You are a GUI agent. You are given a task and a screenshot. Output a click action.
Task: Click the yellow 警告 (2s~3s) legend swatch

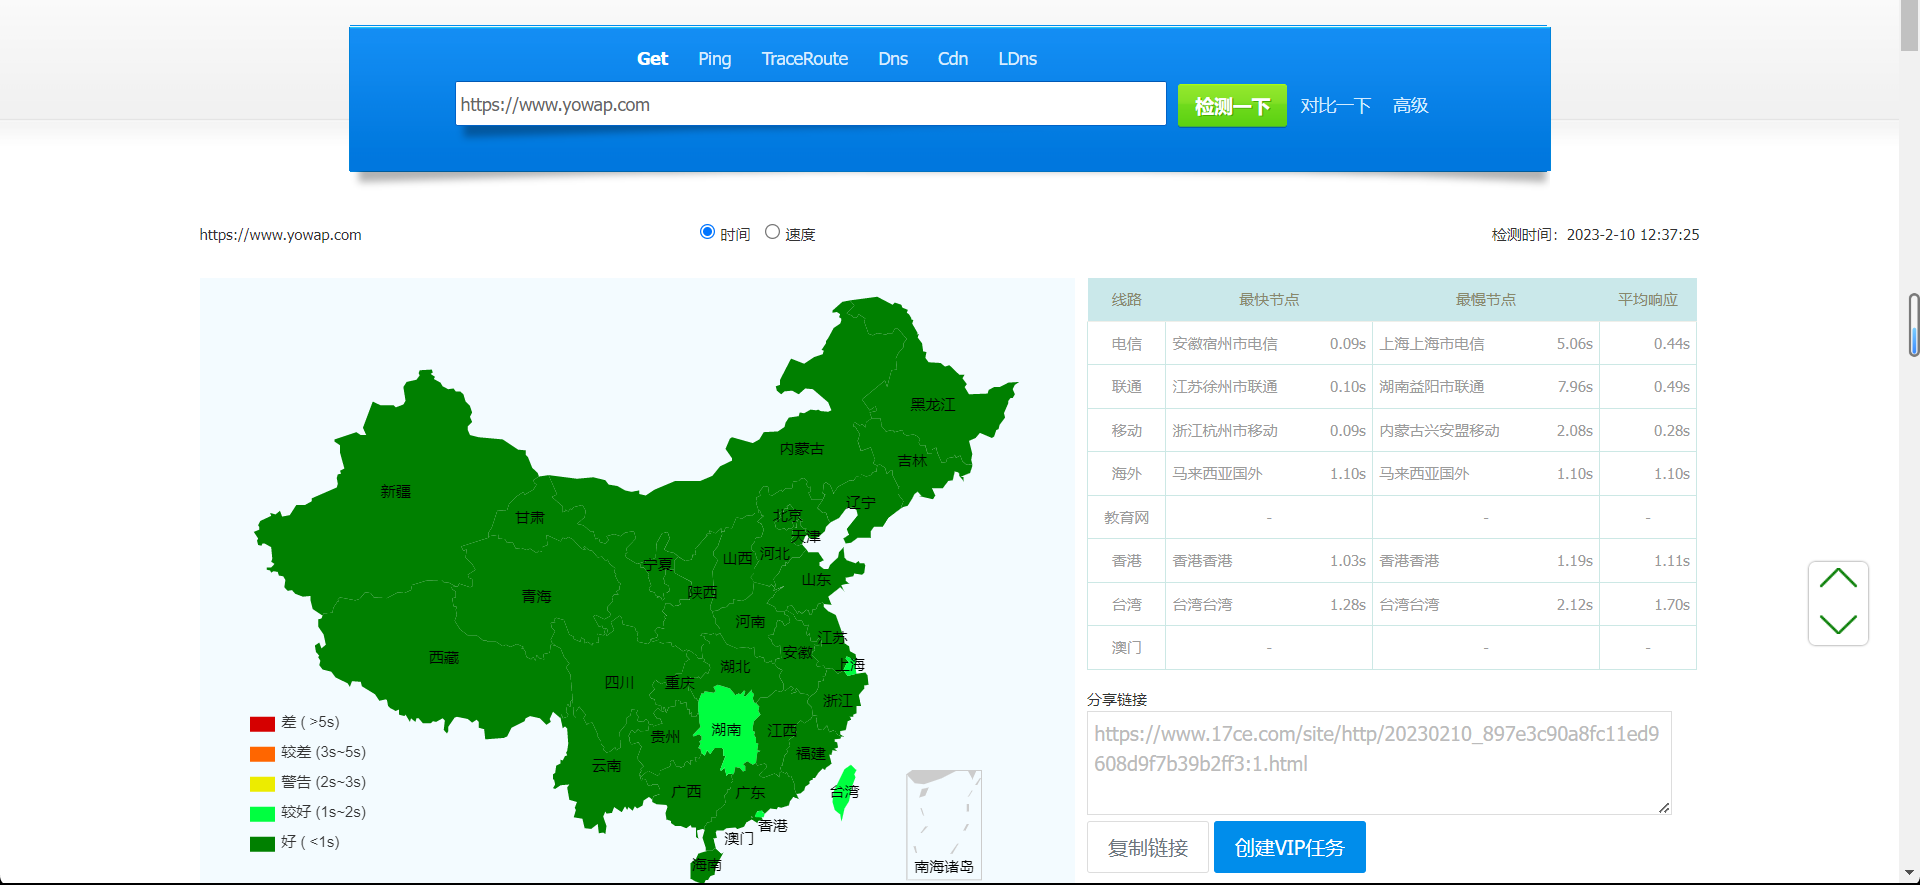(x=262, y=783)
